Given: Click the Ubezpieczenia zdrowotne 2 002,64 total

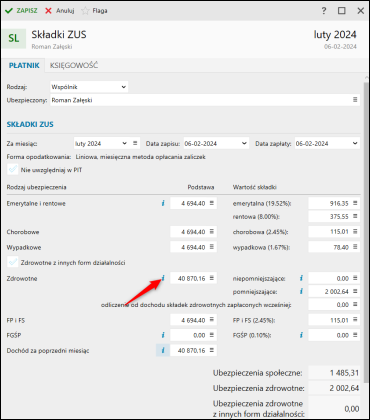Looking at the screenshot, I should (x=335, y=388).
